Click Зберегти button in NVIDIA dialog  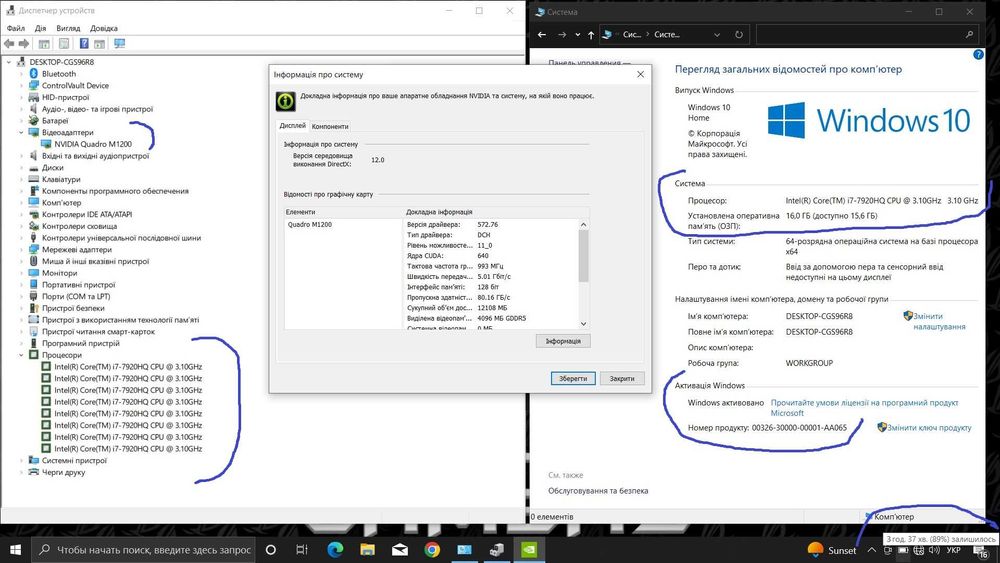(x=573, y=378)
